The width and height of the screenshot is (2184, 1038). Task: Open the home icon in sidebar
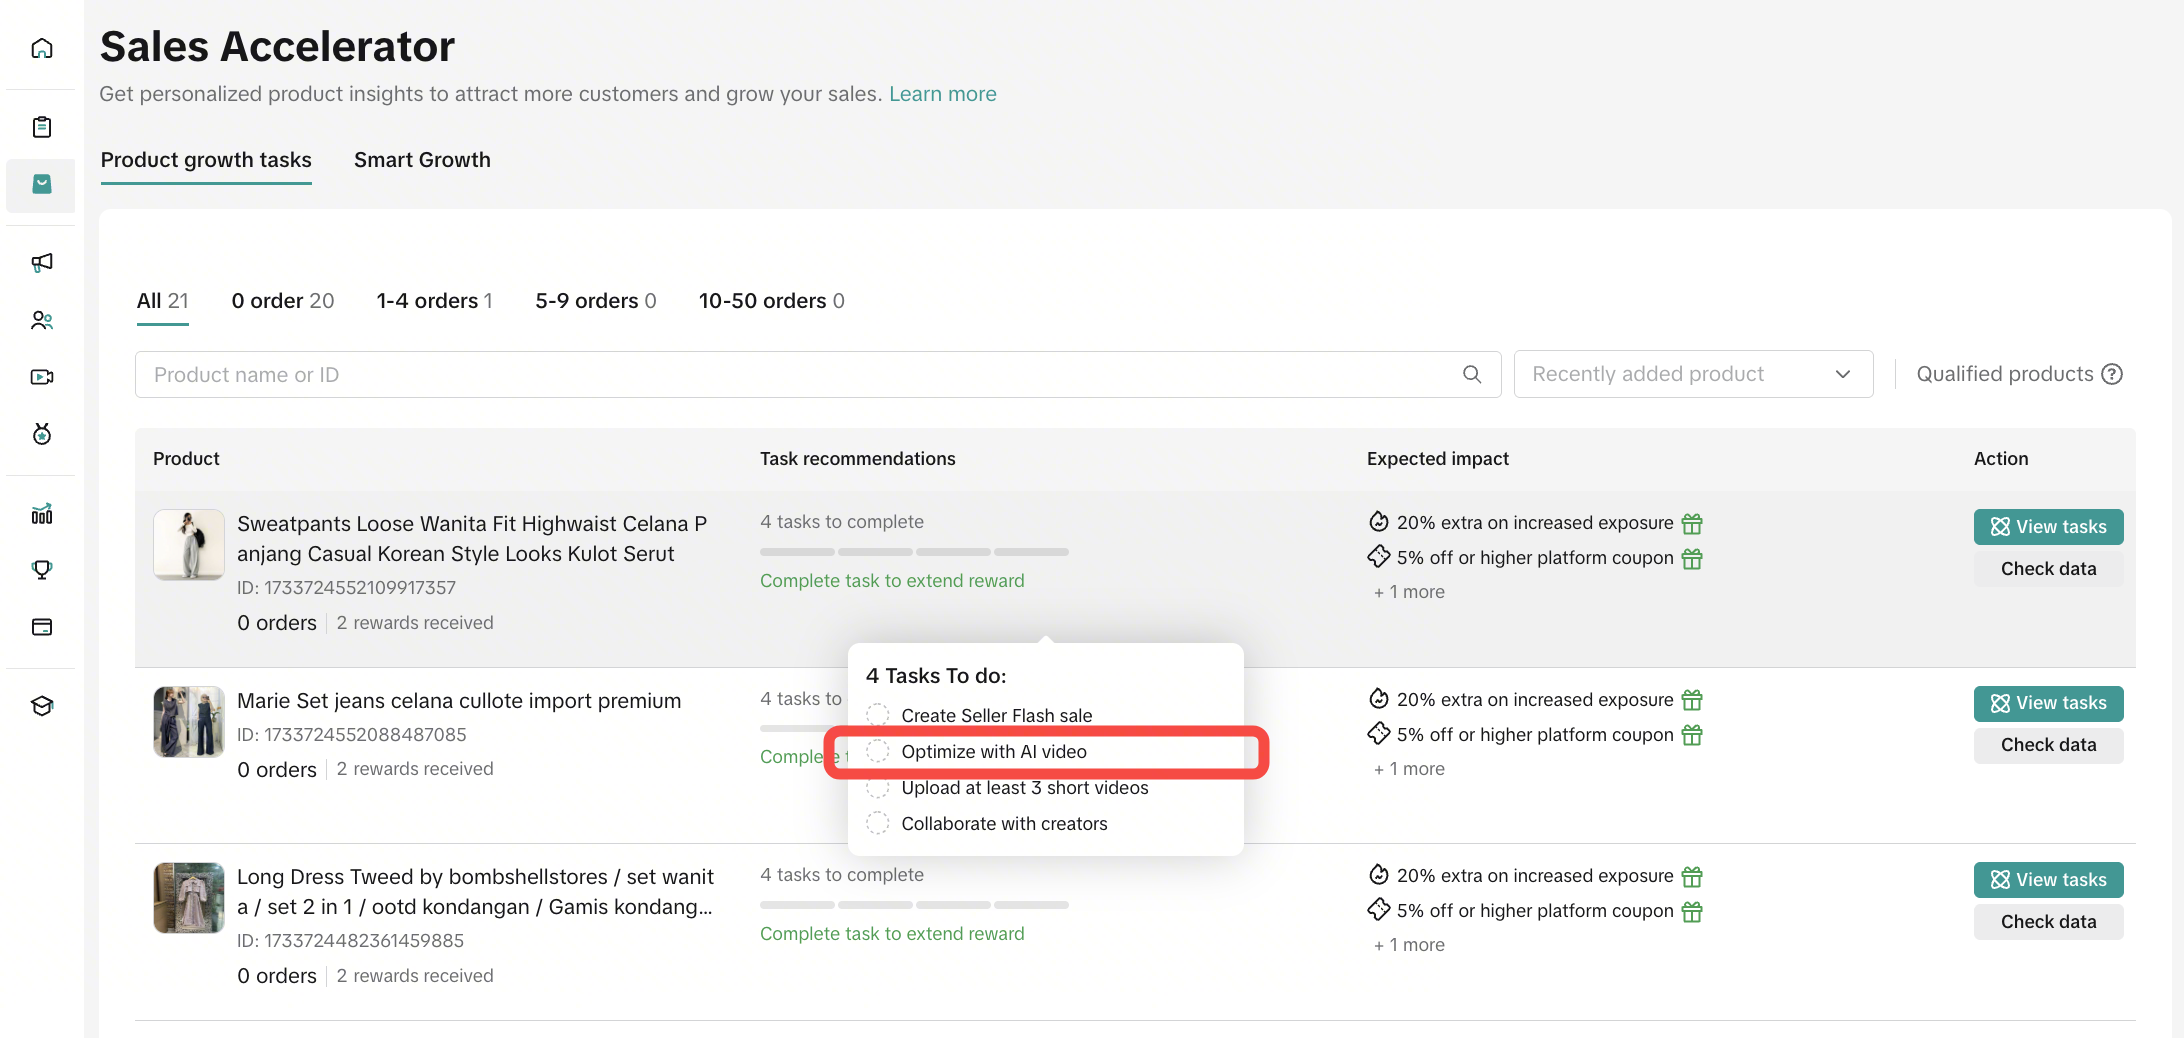tap(42, 48)
